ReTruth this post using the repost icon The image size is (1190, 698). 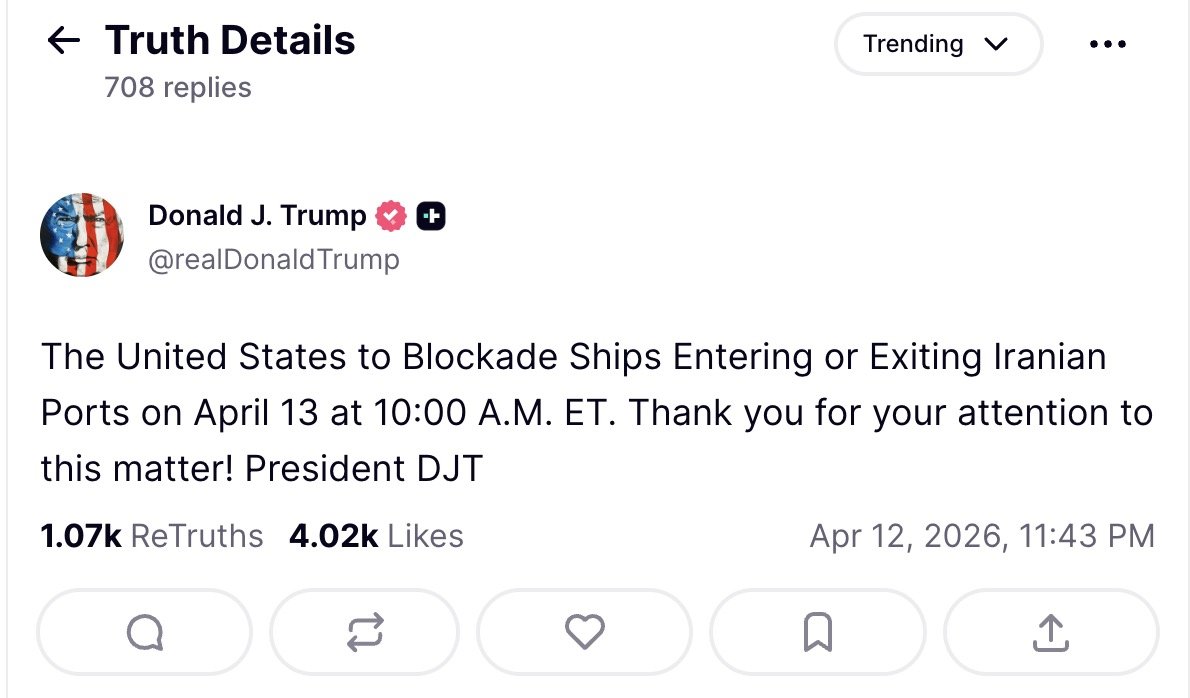pos(364,631)
